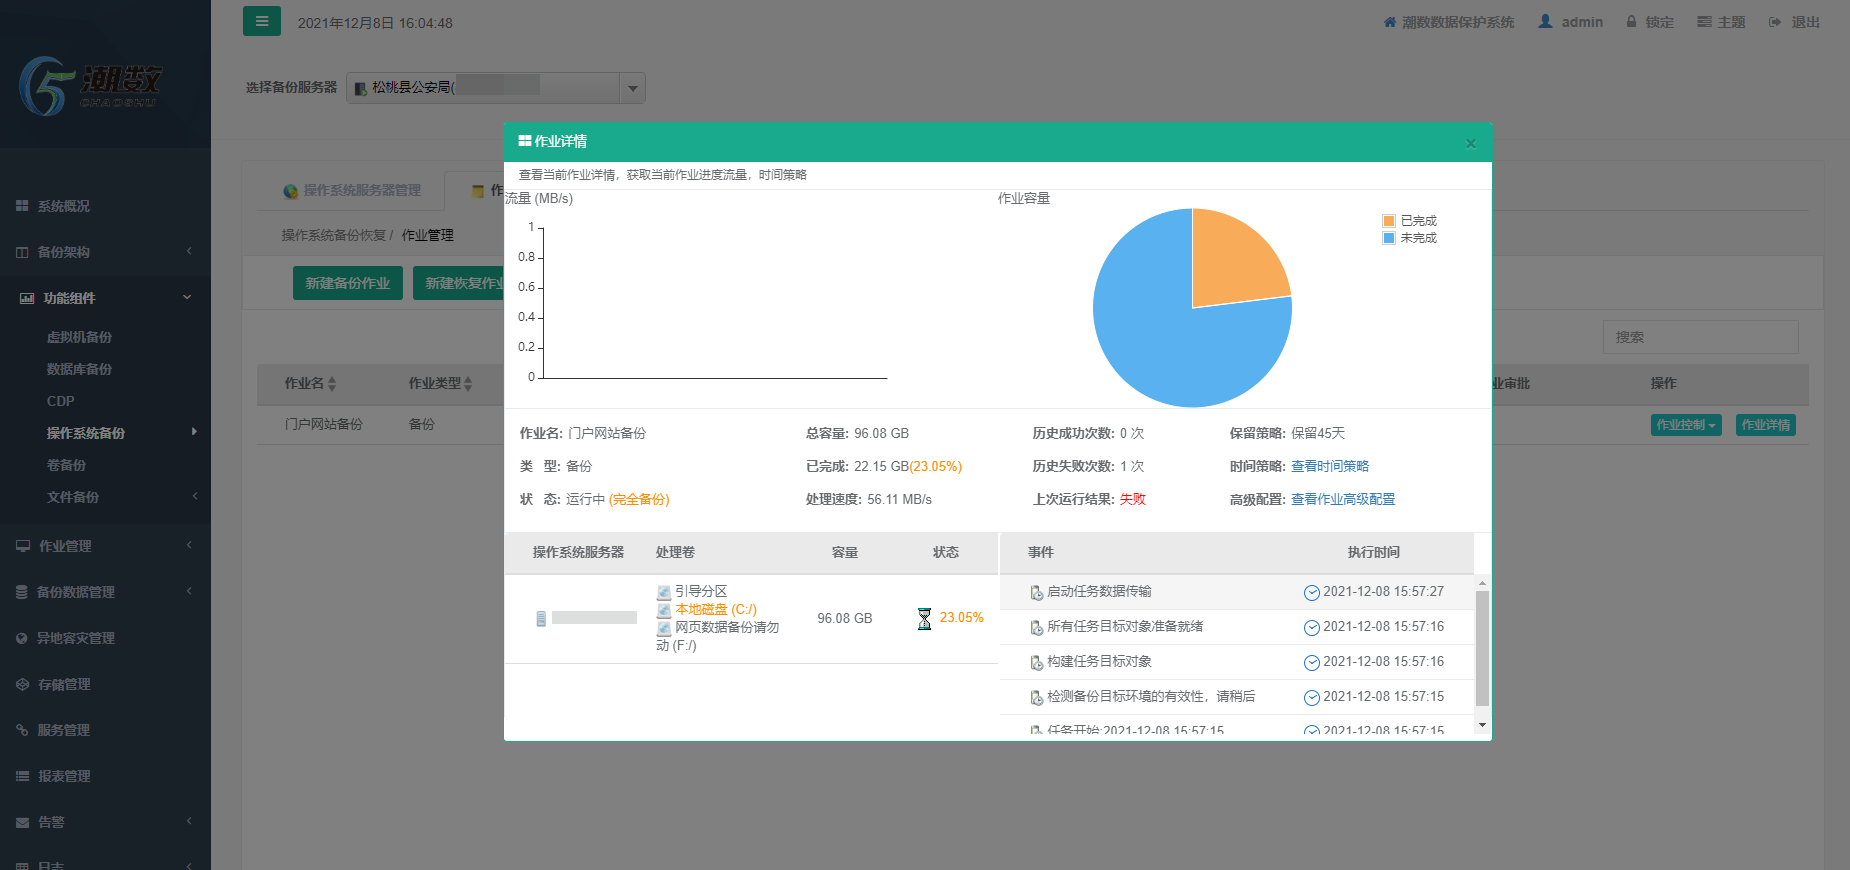Click the hamburger menu toggle button
1850x870 pixels.
[262, 21]
